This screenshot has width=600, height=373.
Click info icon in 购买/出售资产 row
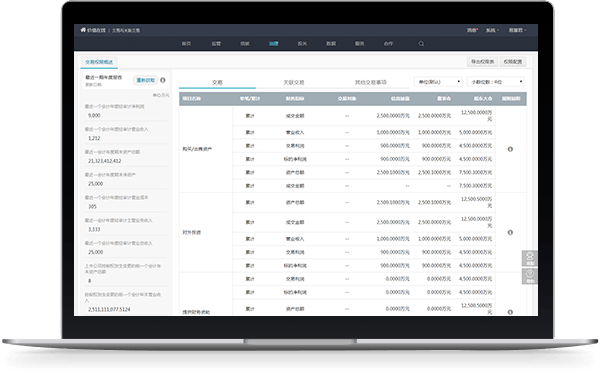(x=510, y=149)
